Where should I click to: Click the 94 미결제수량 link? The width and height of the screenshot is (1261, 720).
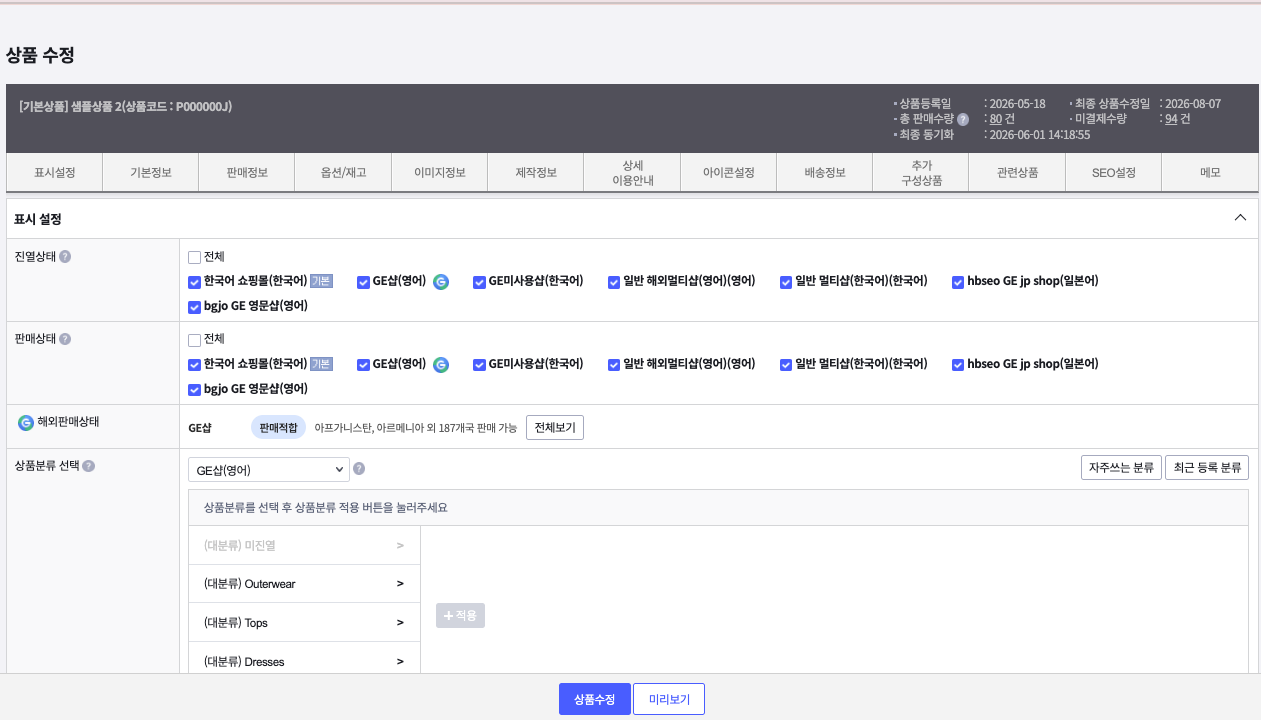[x=1171, y=119]
